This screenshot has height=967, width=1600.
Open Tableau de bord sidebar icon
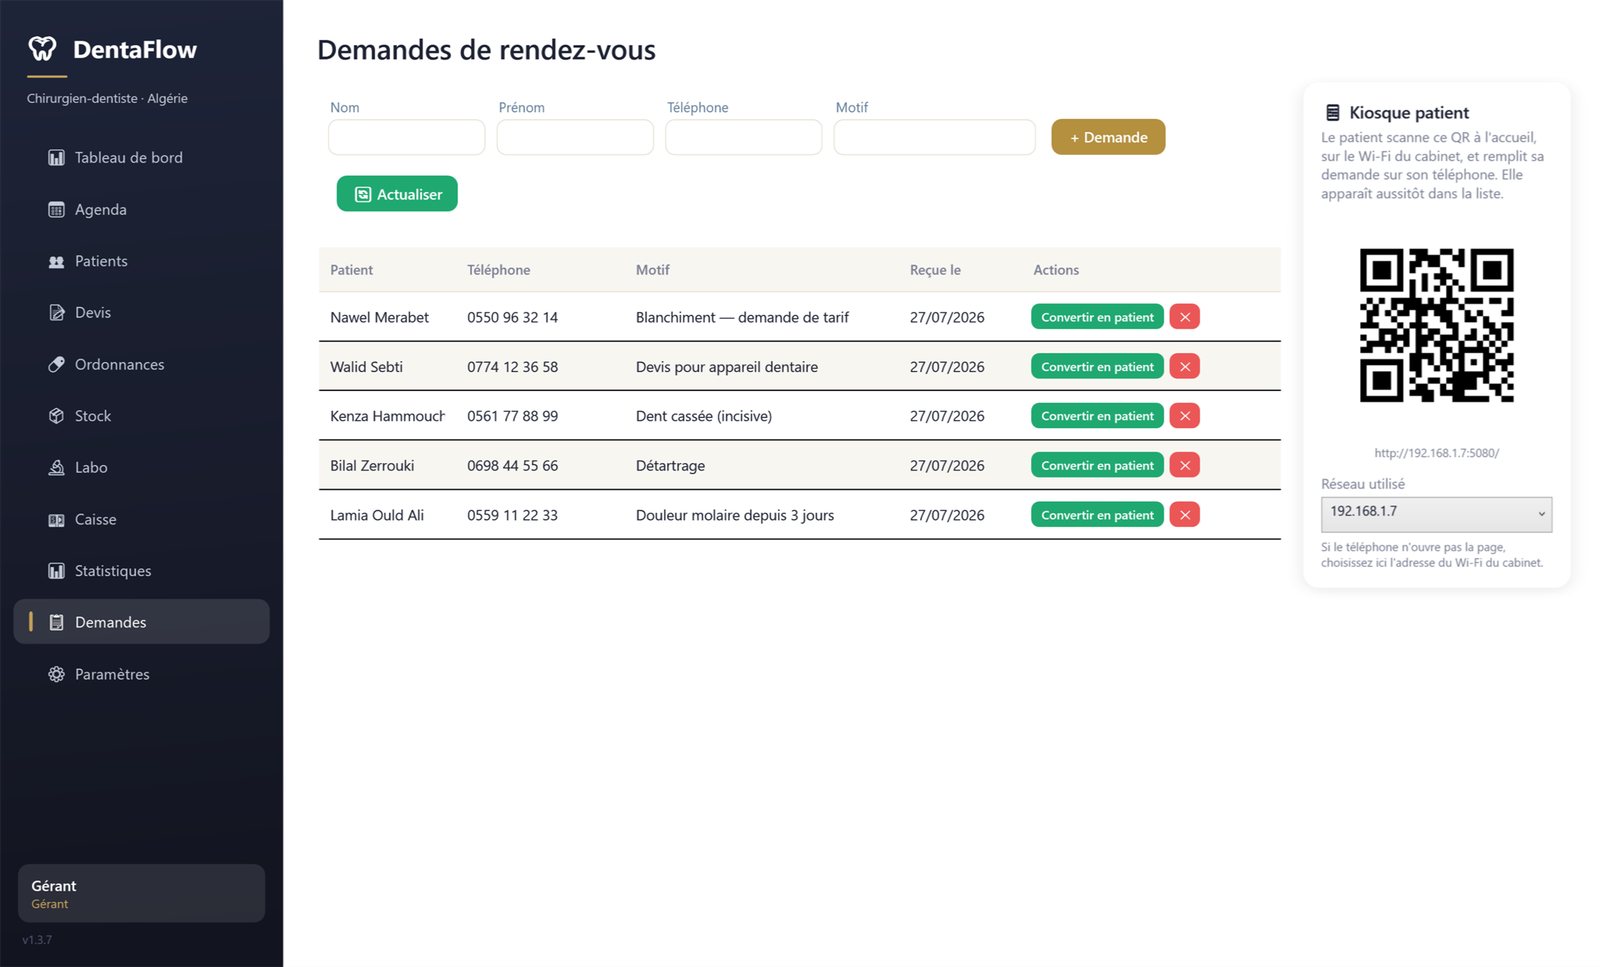(x=56, y=158)
